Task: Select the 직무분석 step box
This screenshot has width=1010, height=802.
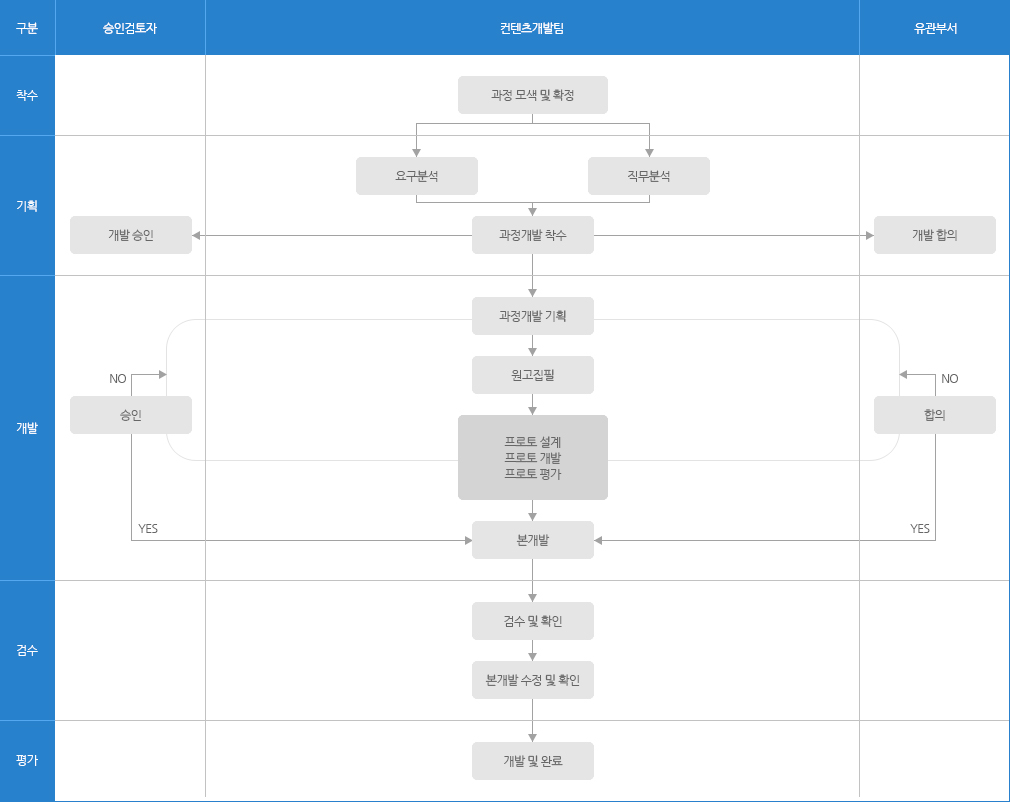Action: (x=648, y=176)
